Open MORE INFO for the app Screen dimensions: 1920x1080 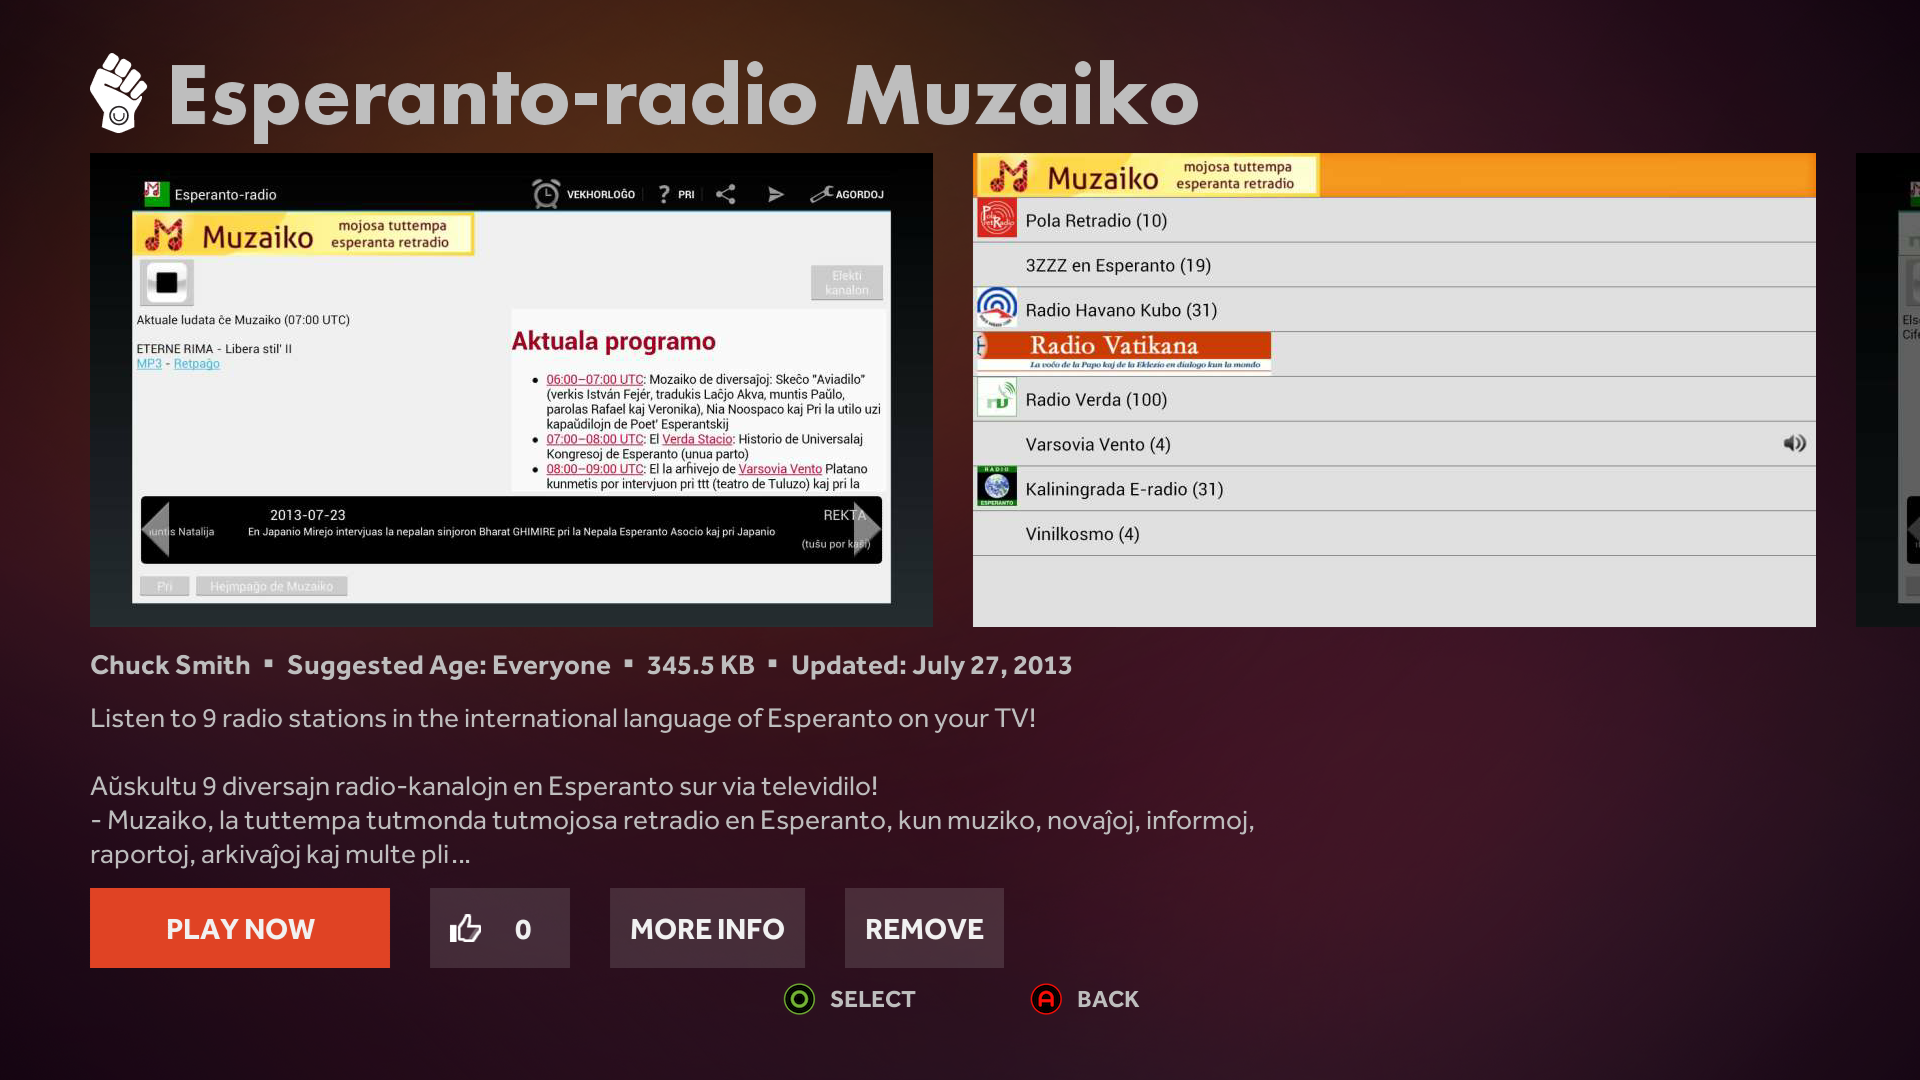click(707, 928)
